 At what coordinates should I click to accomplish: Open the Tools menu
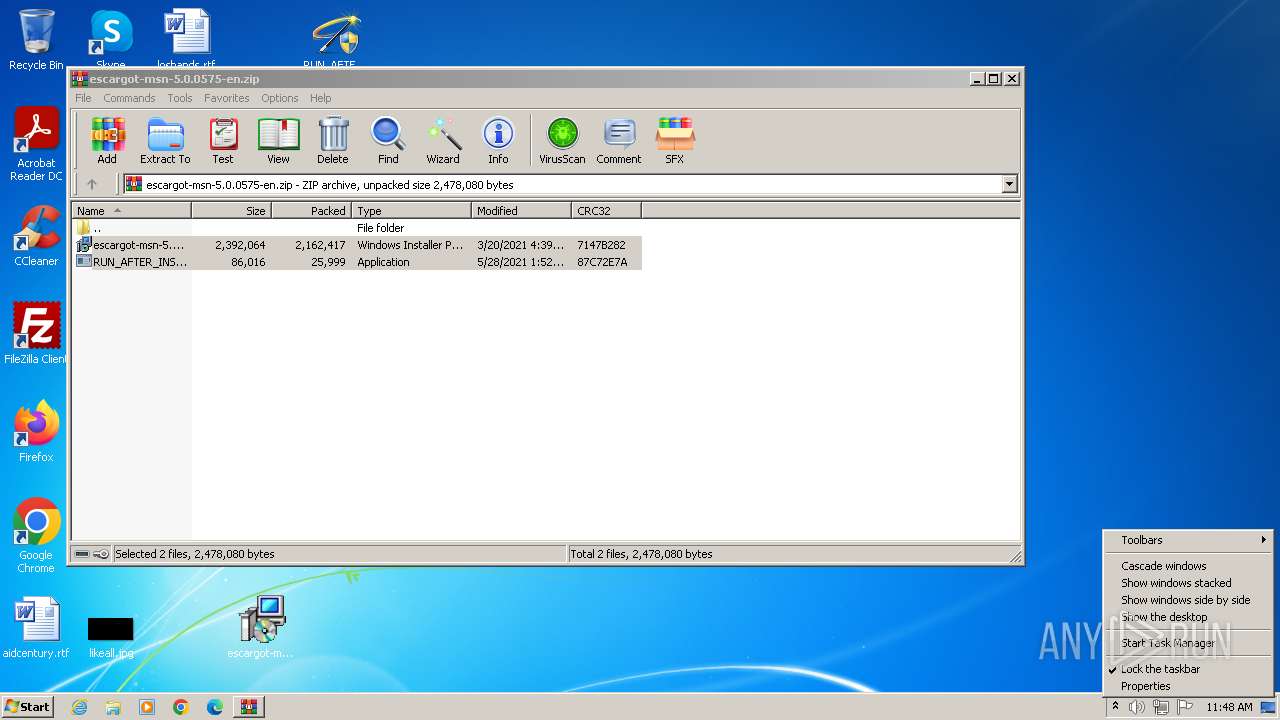click(180, 98)
